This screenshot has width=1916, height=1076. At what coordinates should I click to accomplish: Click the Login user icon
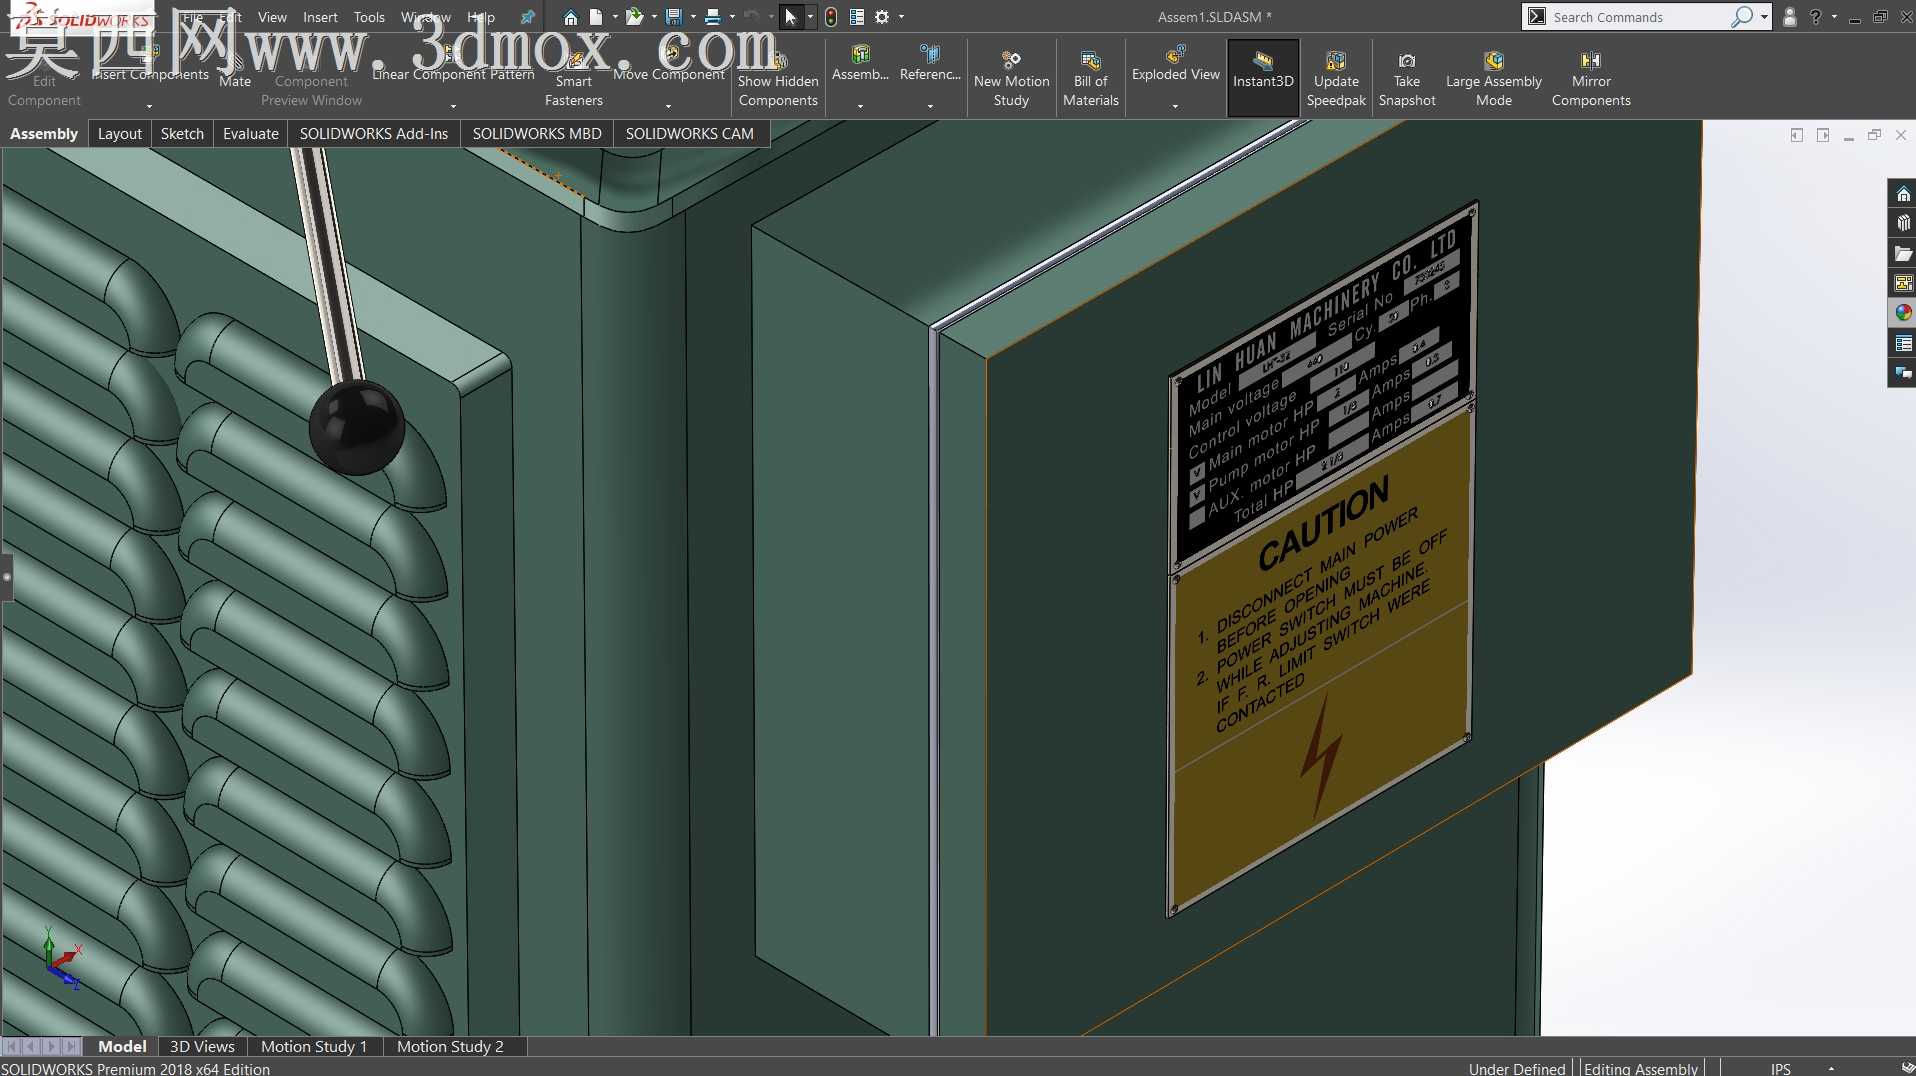(1789, 17)
